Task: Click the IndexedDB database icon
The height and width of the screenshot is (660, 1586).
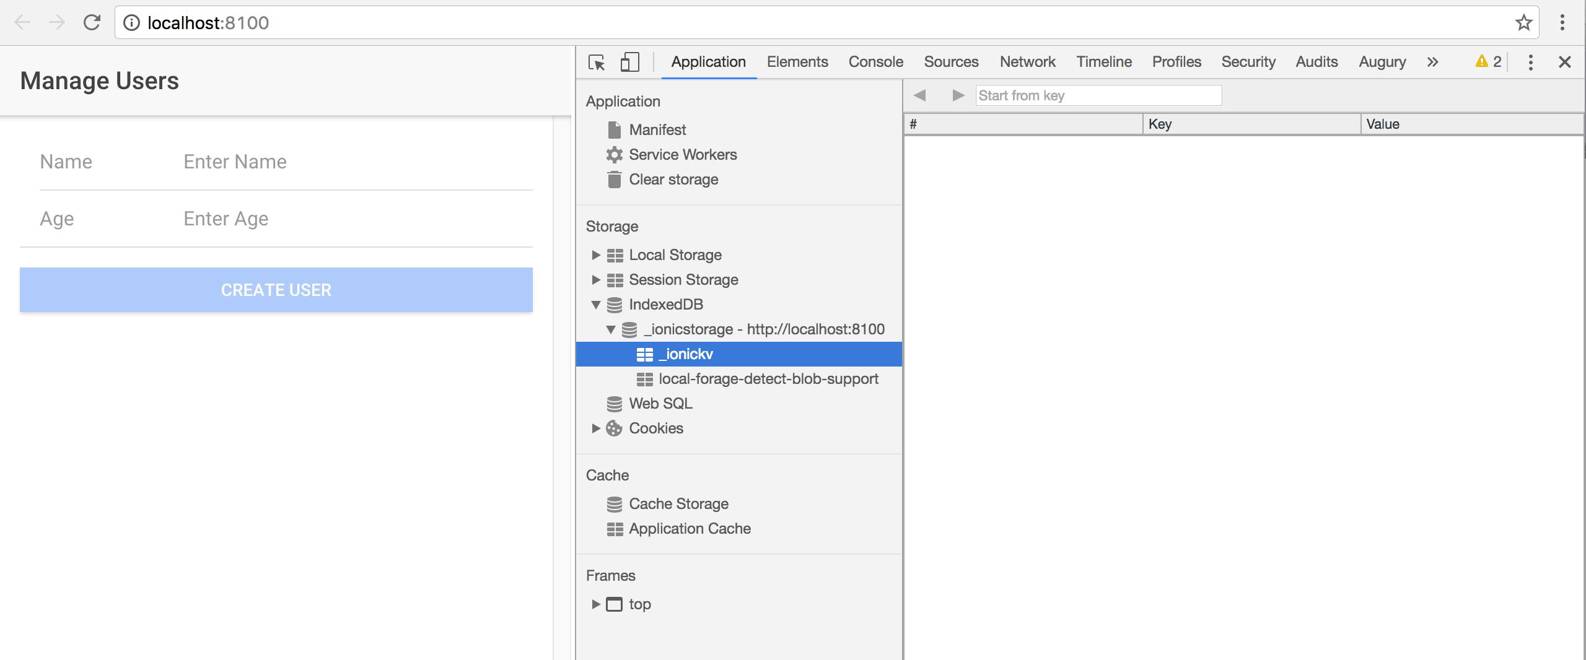Action: (x=614, y=305)
